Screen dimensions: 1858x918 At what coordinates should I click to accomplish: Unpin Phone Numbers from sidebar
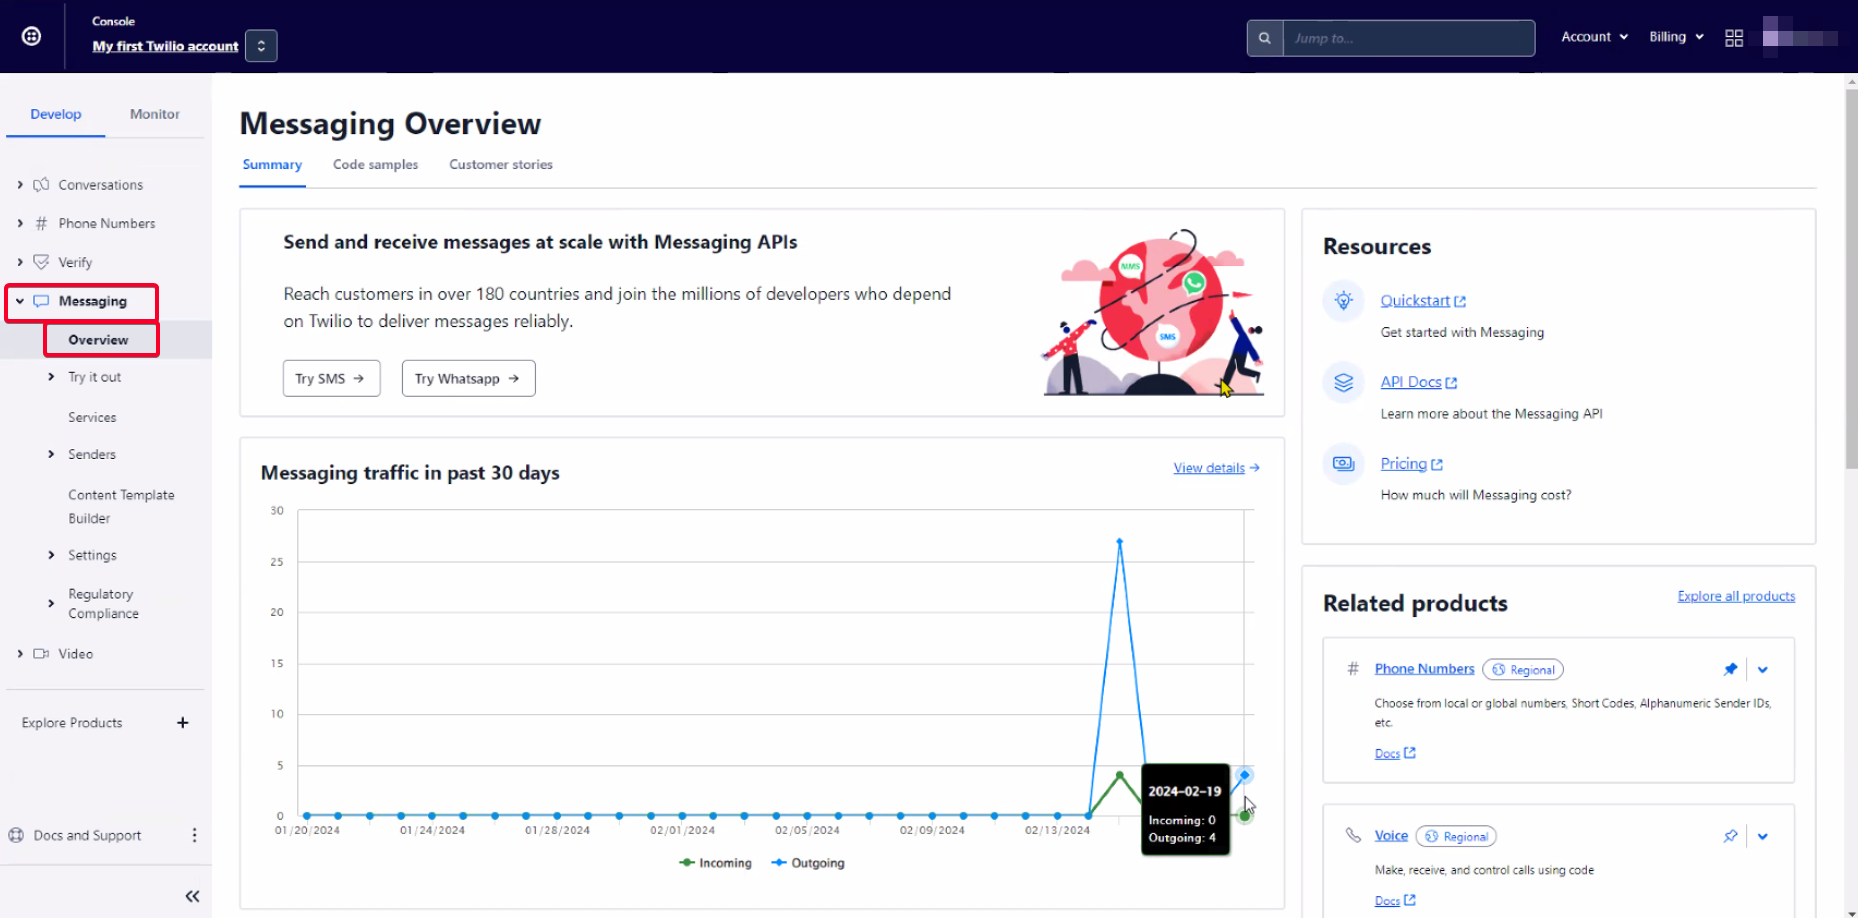point(1730,670)
